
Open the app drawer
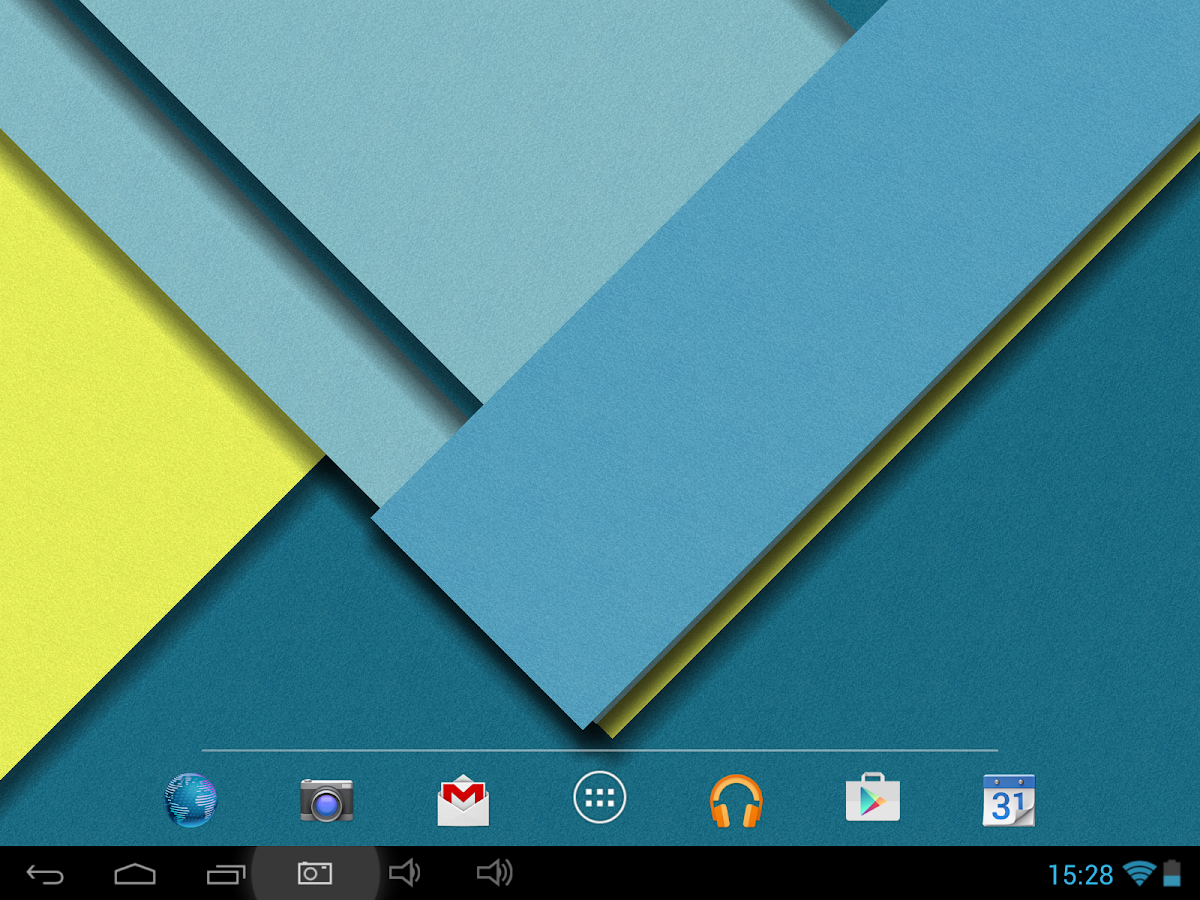coord(599,798)
